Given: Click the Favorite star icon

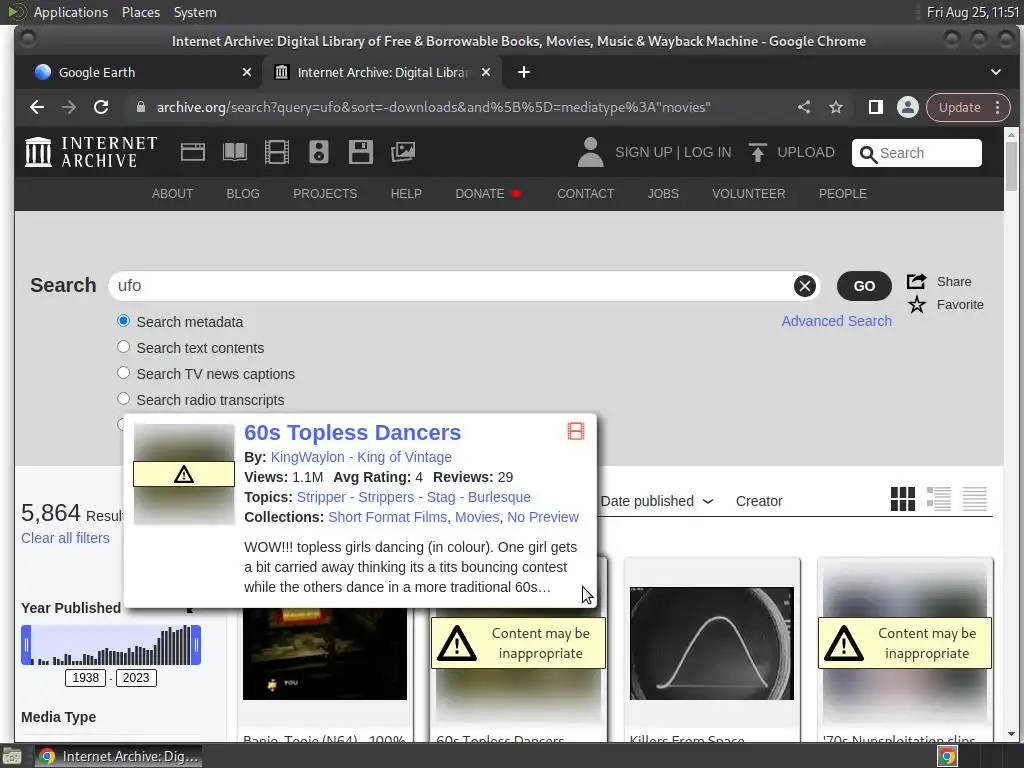Looking at the screenshot, I should (917, 304).
